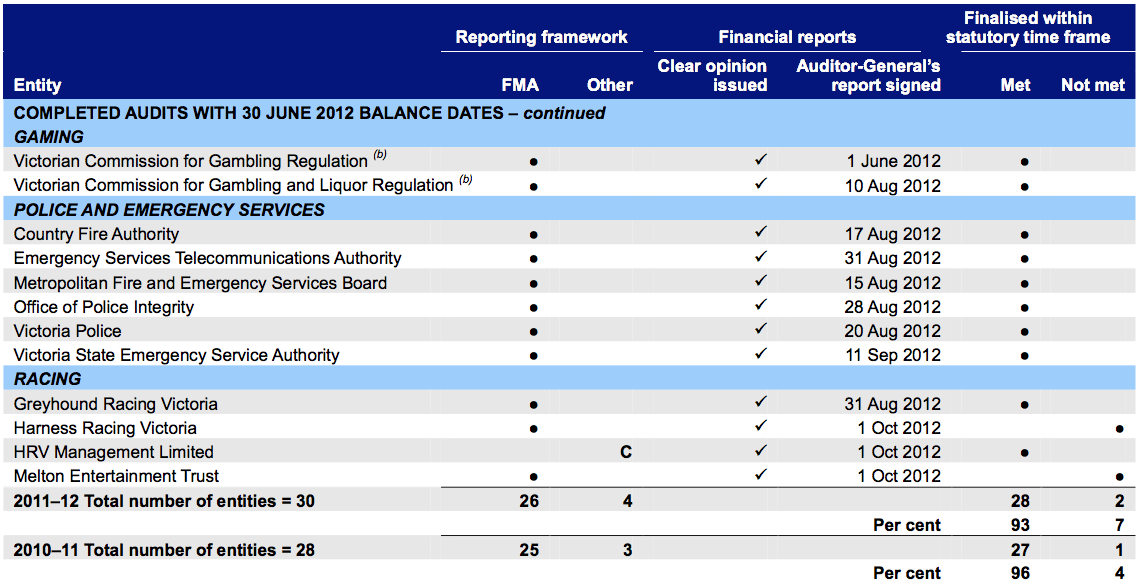Viewport: 1141px width, 586px height.
Task: Click the 2010–11 FMA total 25
Action: point(529,550)
